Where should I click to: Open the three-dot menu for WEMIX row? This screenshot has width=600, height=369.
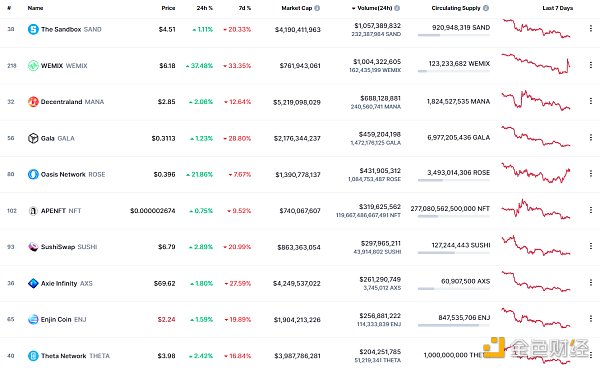[591, 65]
